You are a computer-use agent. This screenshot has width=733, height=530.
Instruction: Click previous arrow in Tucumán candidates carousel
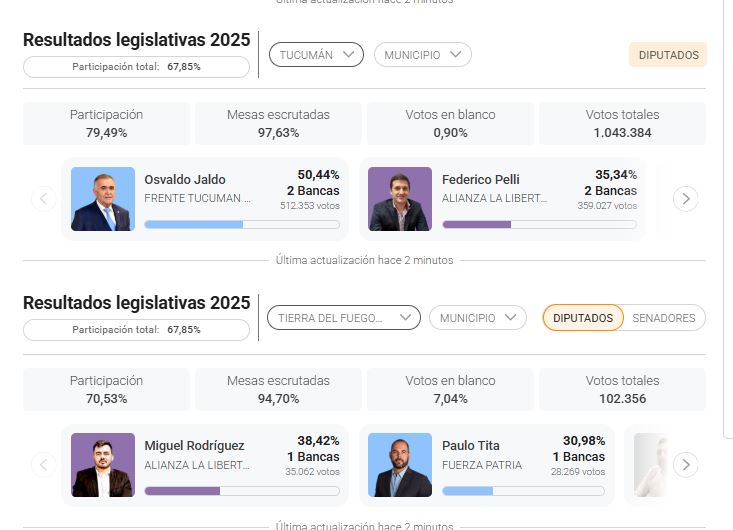pyautogui.click(x=43, y=199)
